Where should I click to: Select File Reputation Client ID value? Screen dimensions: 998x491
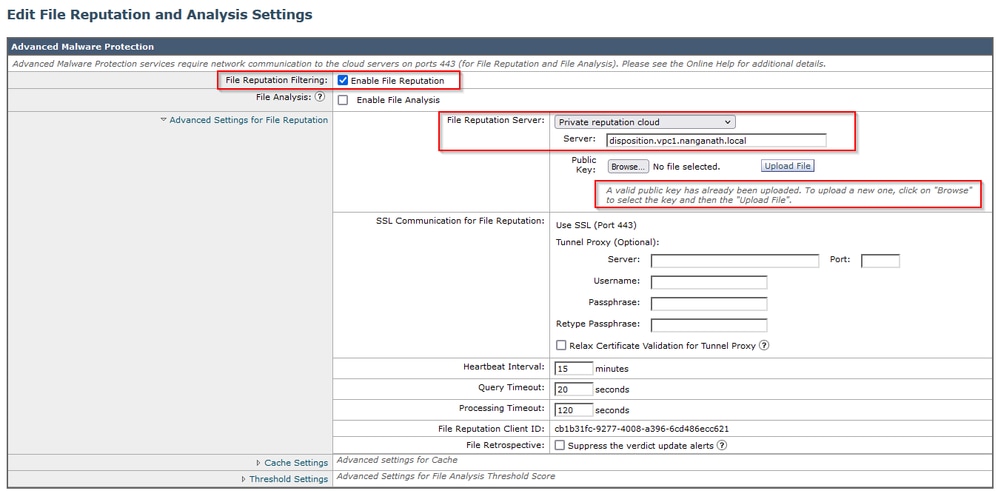[642, 429]
